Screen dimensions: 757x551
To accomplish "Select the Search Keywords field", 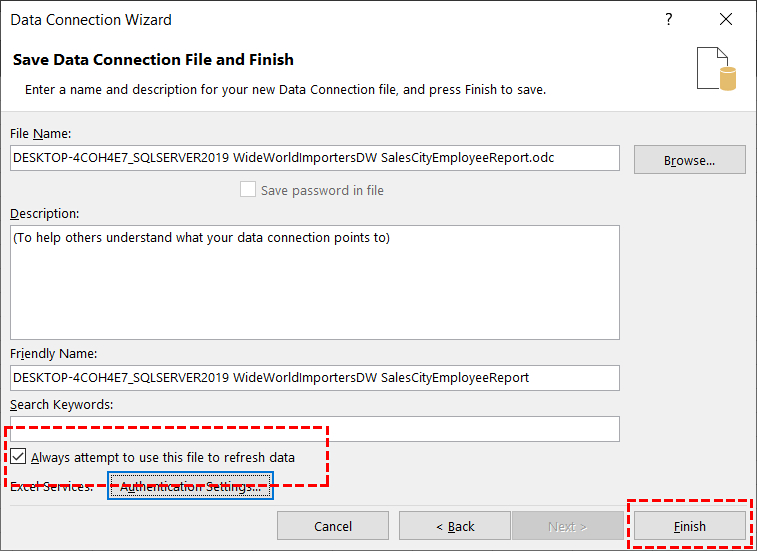I will coord(314,429).
